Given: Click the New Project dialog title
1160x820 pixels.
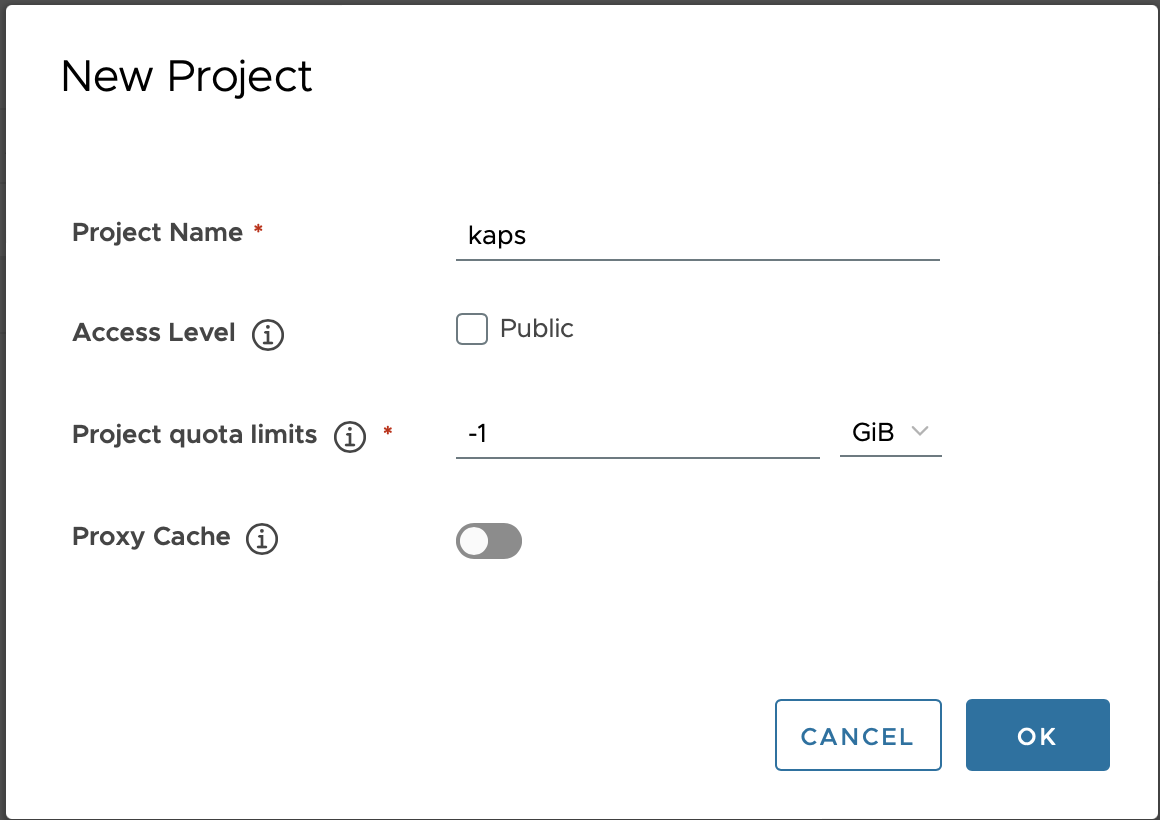Looking at the screenshot, I should coord(186,76).
